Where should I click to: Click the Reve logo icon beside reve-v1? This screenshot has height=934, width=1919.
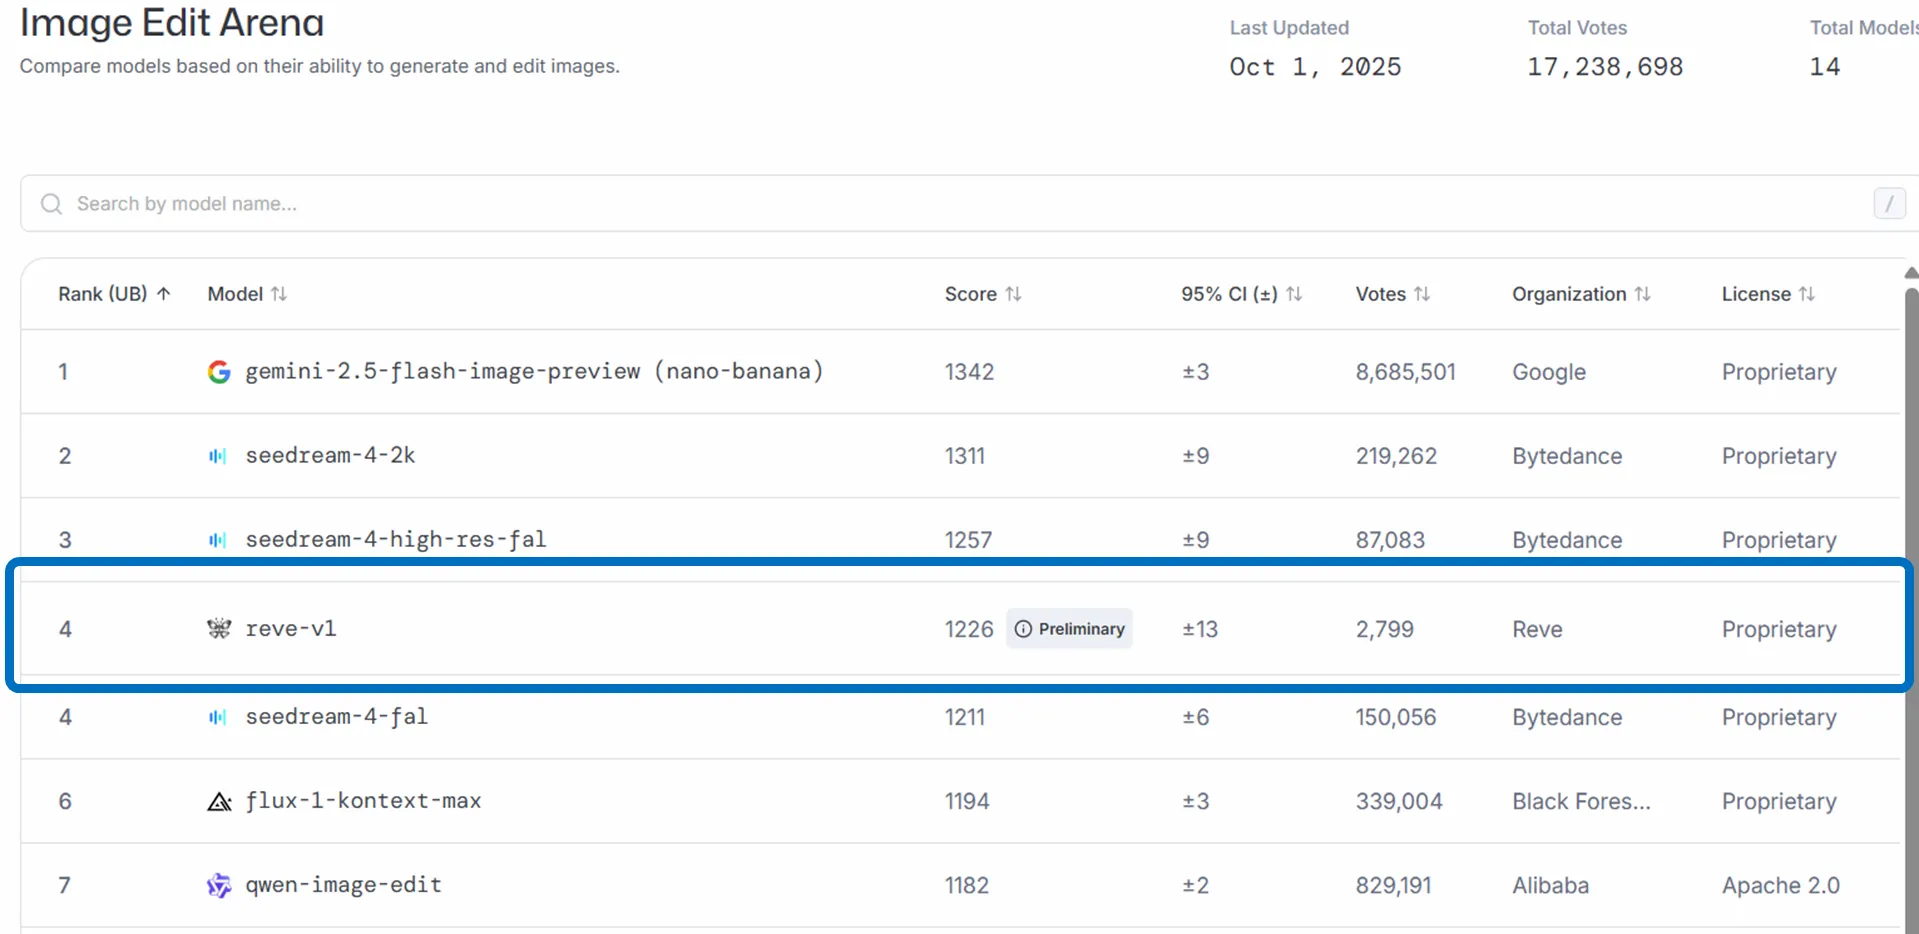click(x=219, y=629)
